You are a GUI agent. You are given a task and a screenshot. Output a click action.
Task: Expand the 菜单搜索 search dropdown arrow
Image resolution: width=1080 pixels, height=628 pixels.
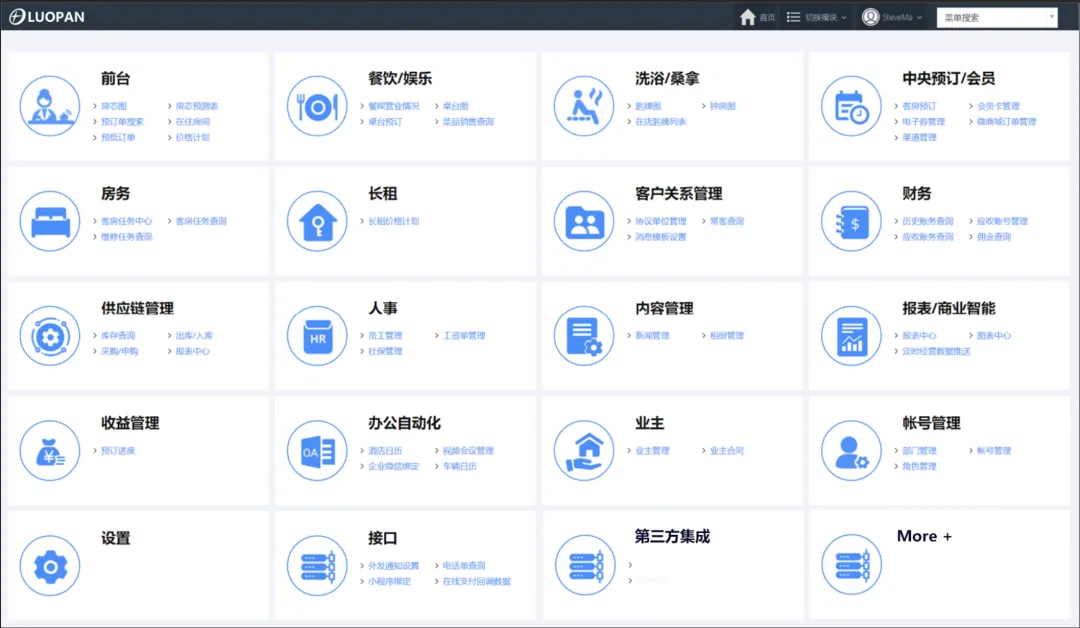1051,16
